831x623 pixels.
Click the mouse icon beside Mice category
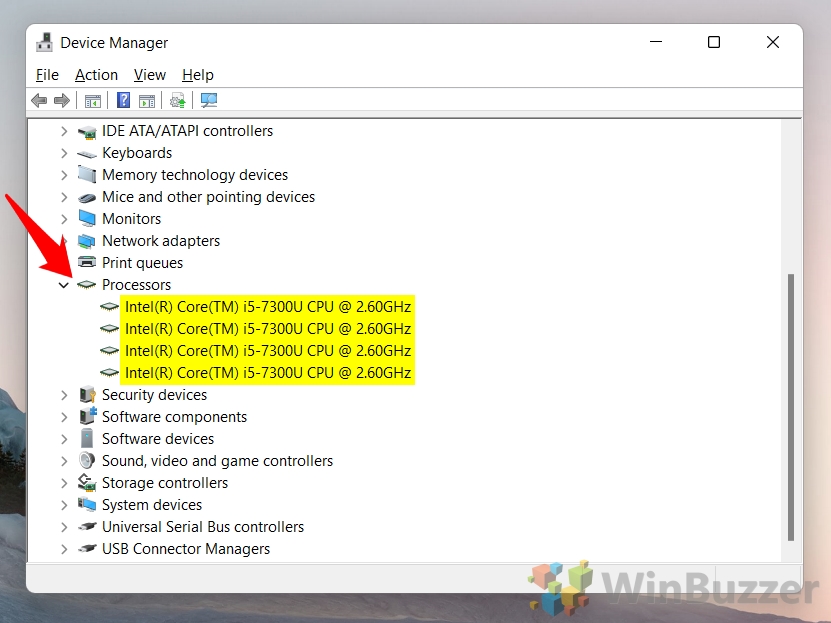coord(87,198)
